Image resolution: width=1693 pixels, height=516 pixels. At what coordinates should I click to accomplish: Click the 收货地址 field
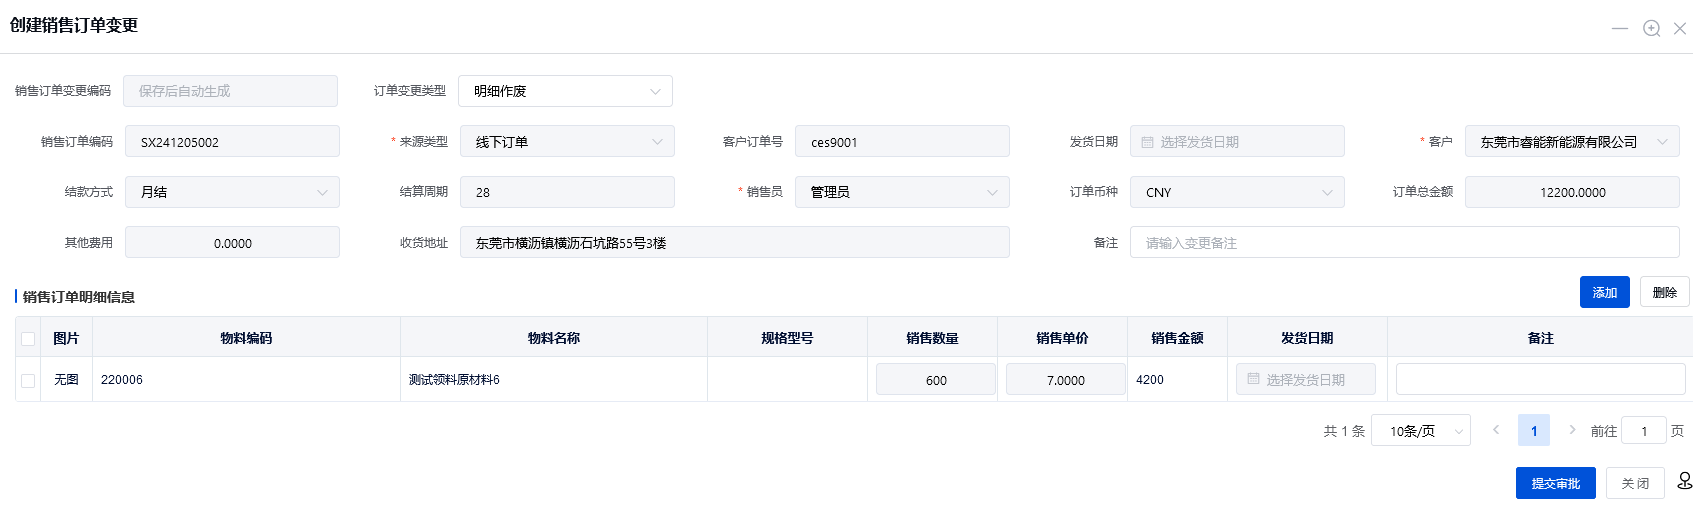[x=735, y=242]
